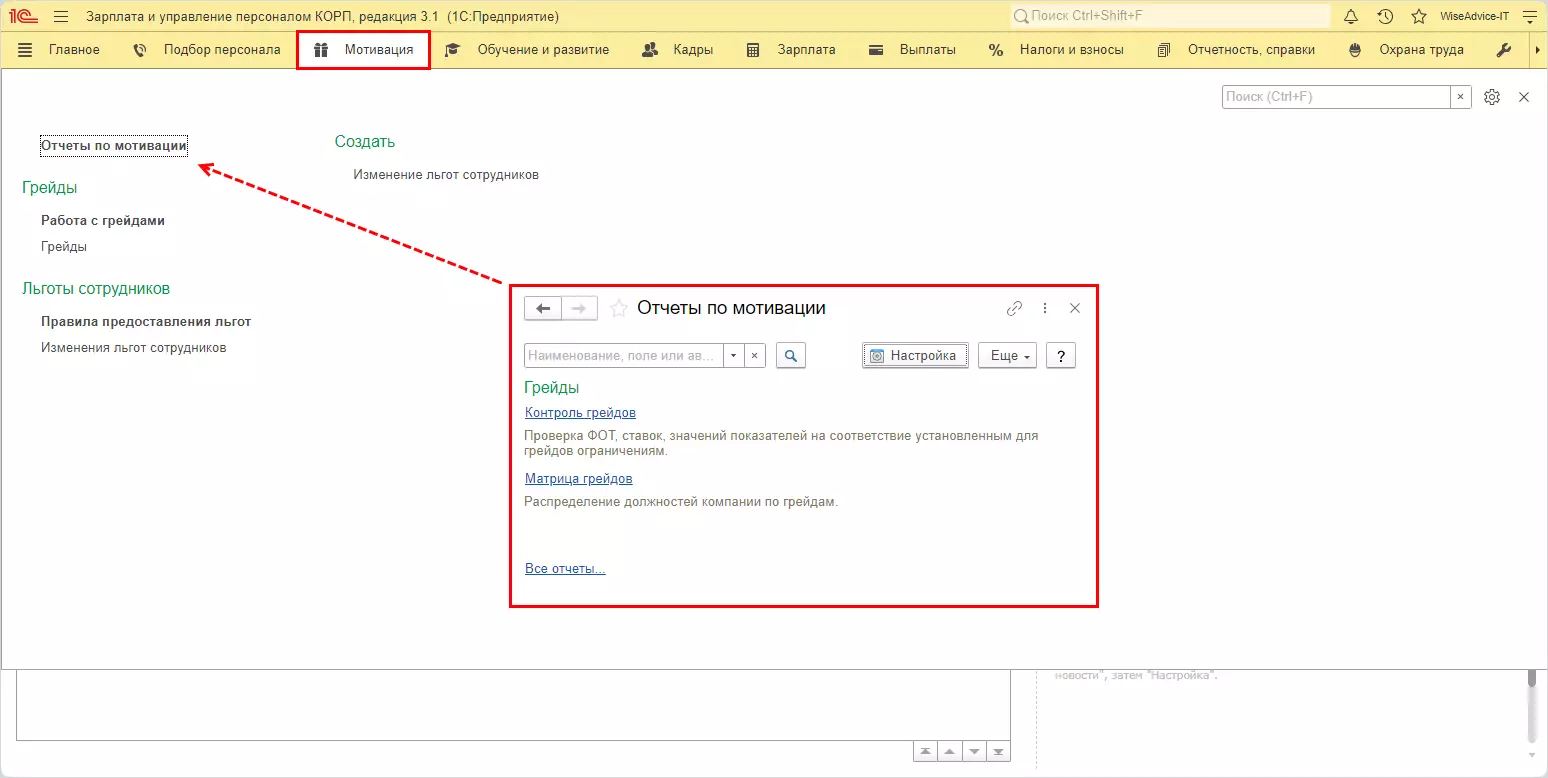Copy link to Отчеты по мотивации with the chain icon
The width and height of the screenshot is (1548, 778).
1014,308
